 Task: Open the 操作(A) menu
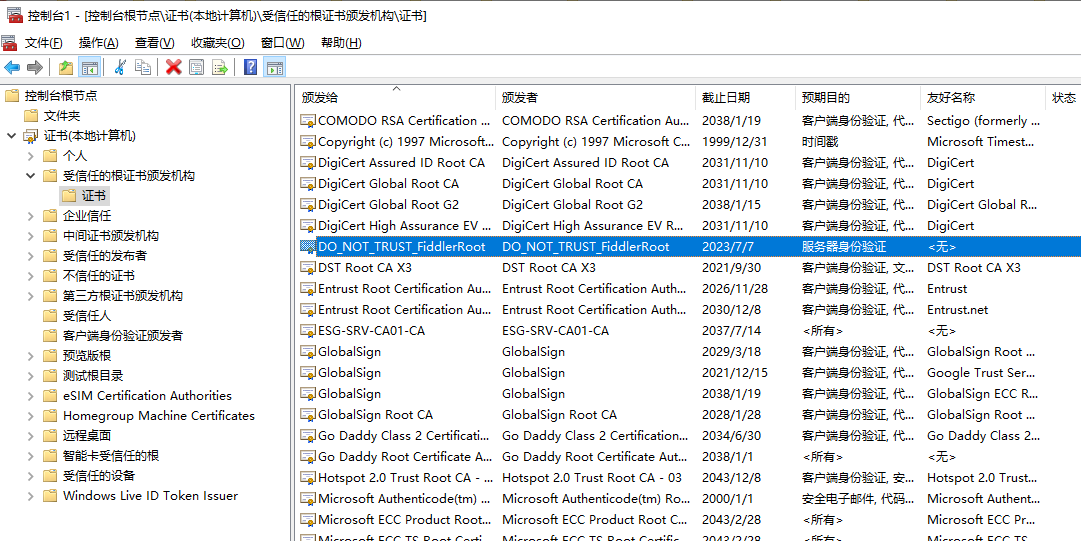98,43
